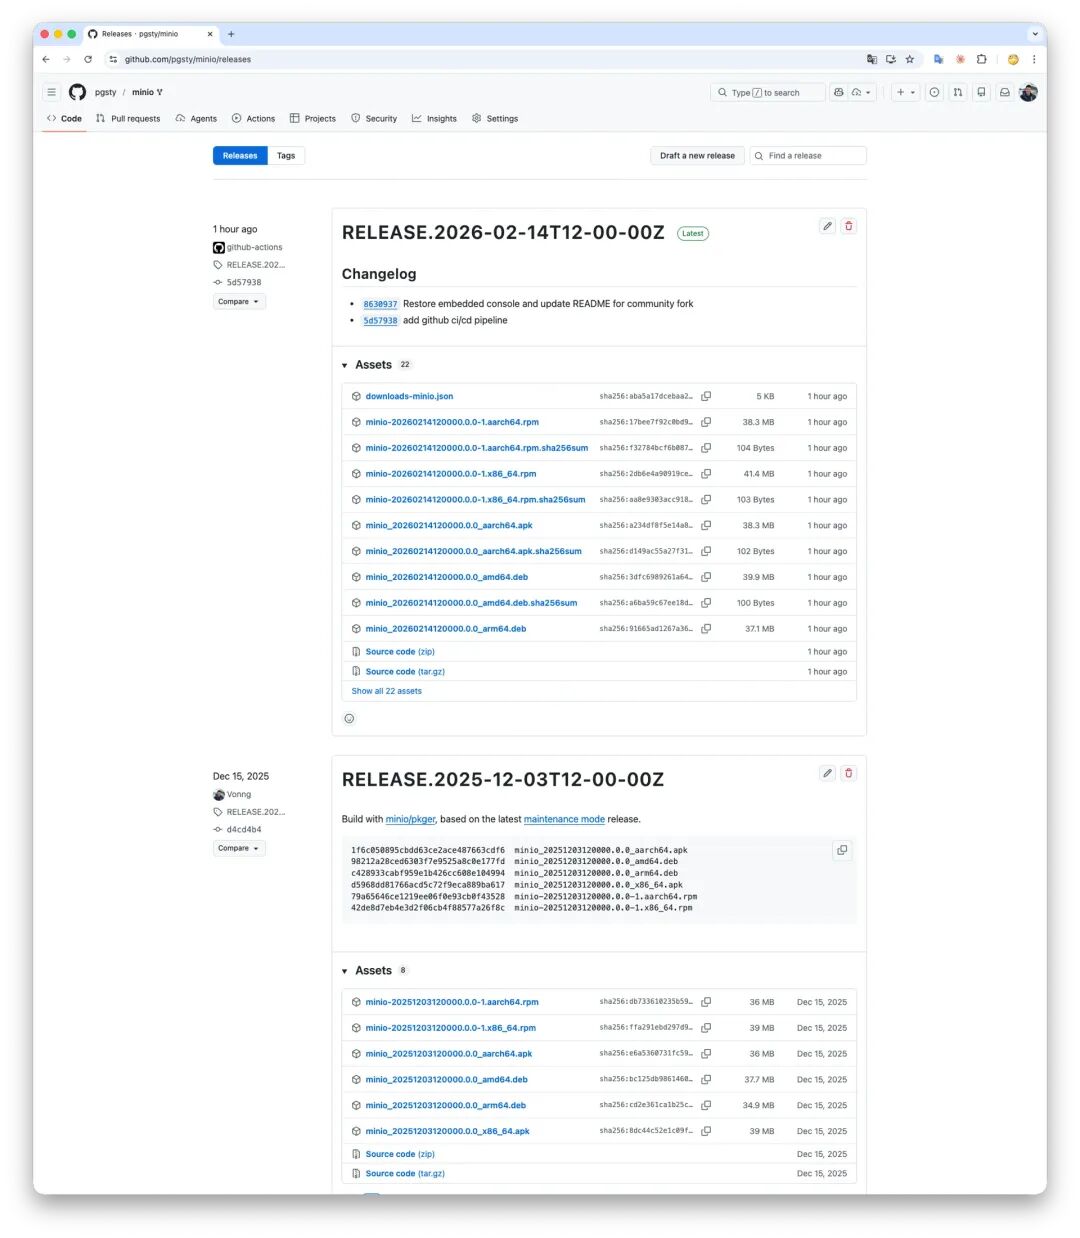Open the notifications inbox icon

click(1005, 92)
